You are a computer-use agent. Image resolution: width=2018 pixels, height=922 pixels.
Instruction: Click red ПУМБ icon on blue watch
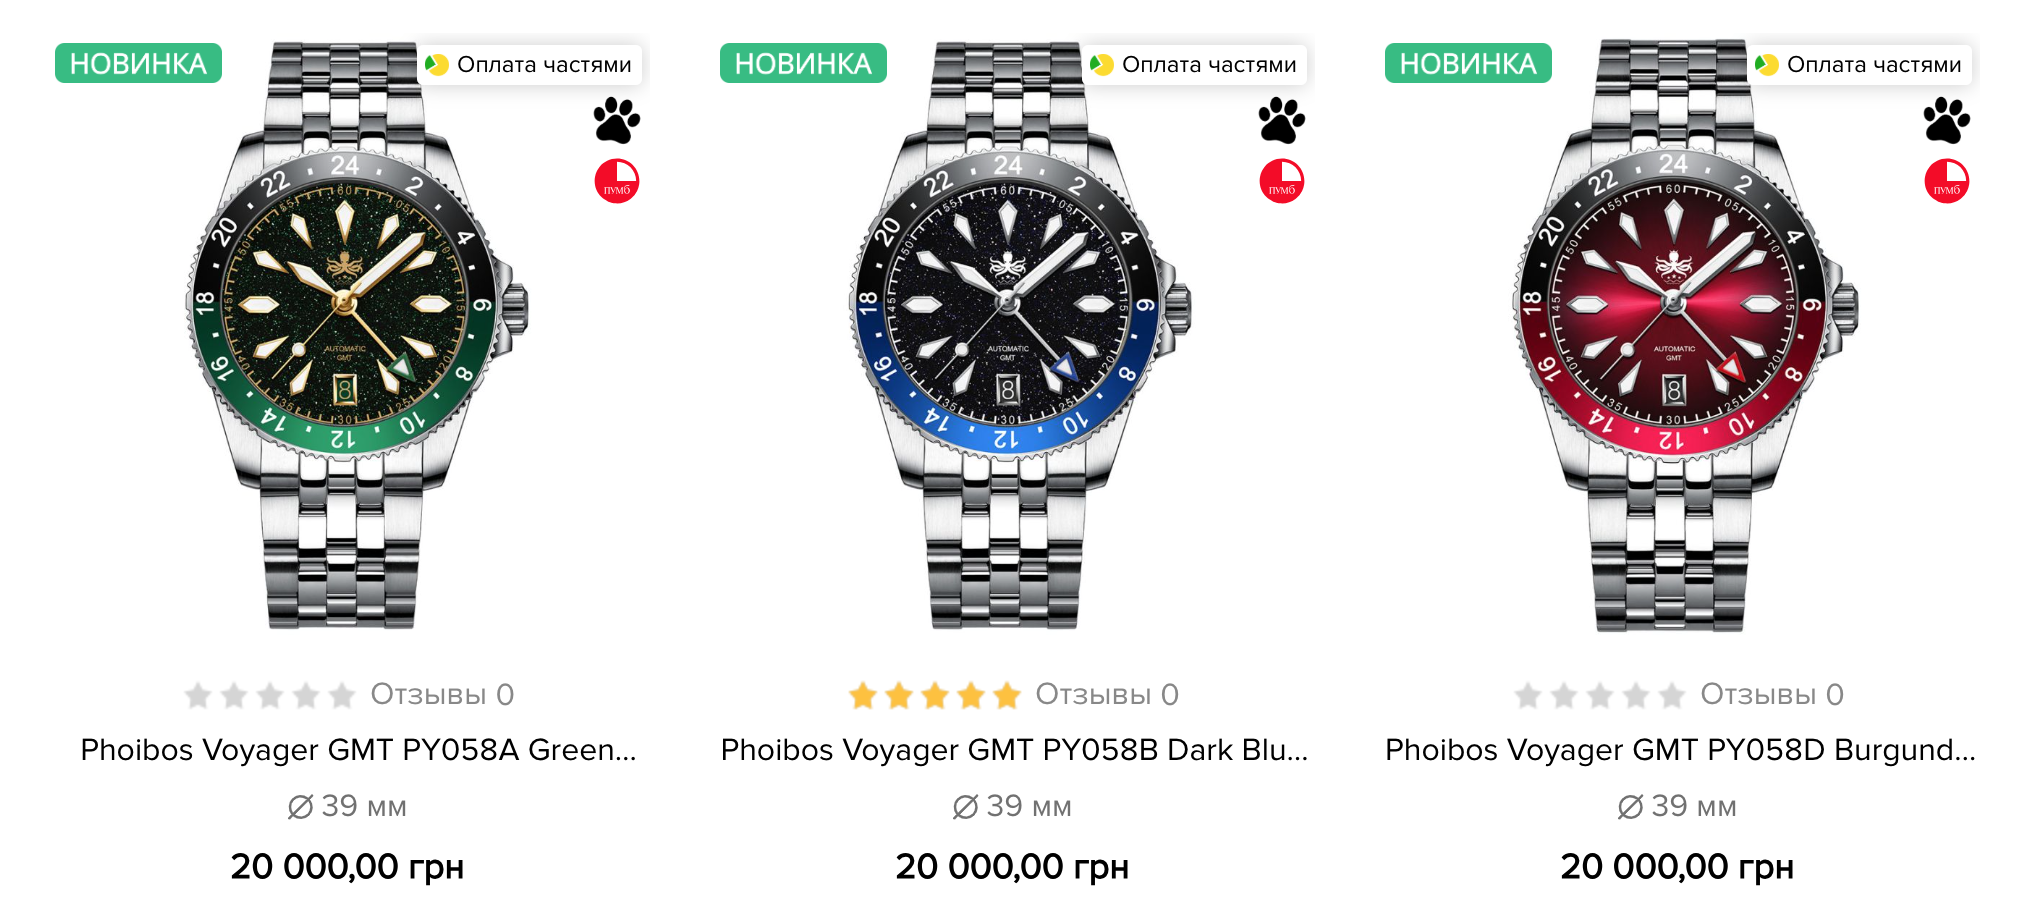1282,181
